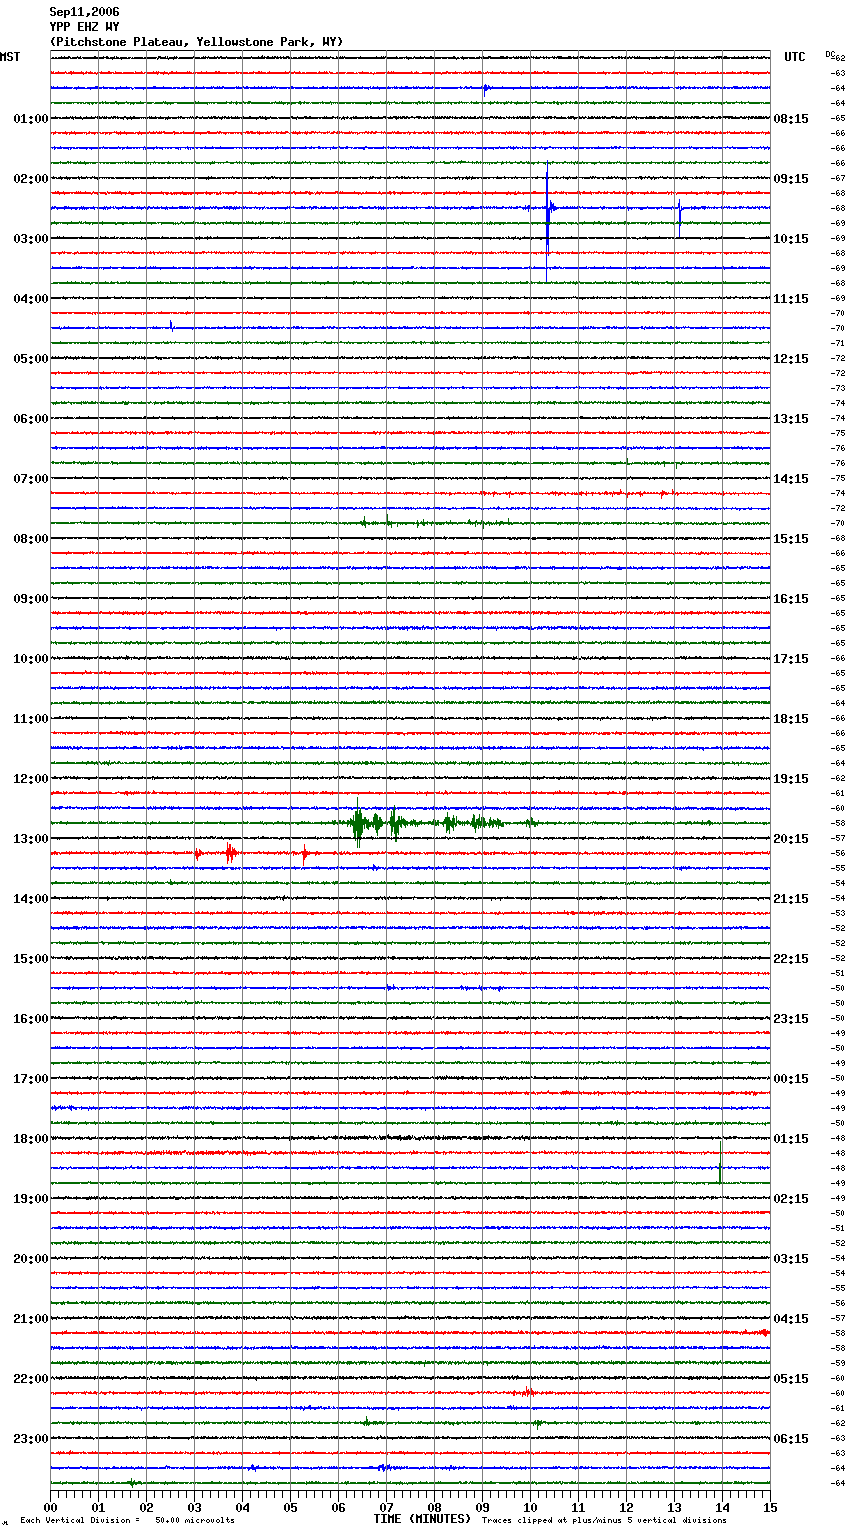Click the 20:15 UTC time label
Viewport: 850px width, 1534px height.
coord(791,839)
